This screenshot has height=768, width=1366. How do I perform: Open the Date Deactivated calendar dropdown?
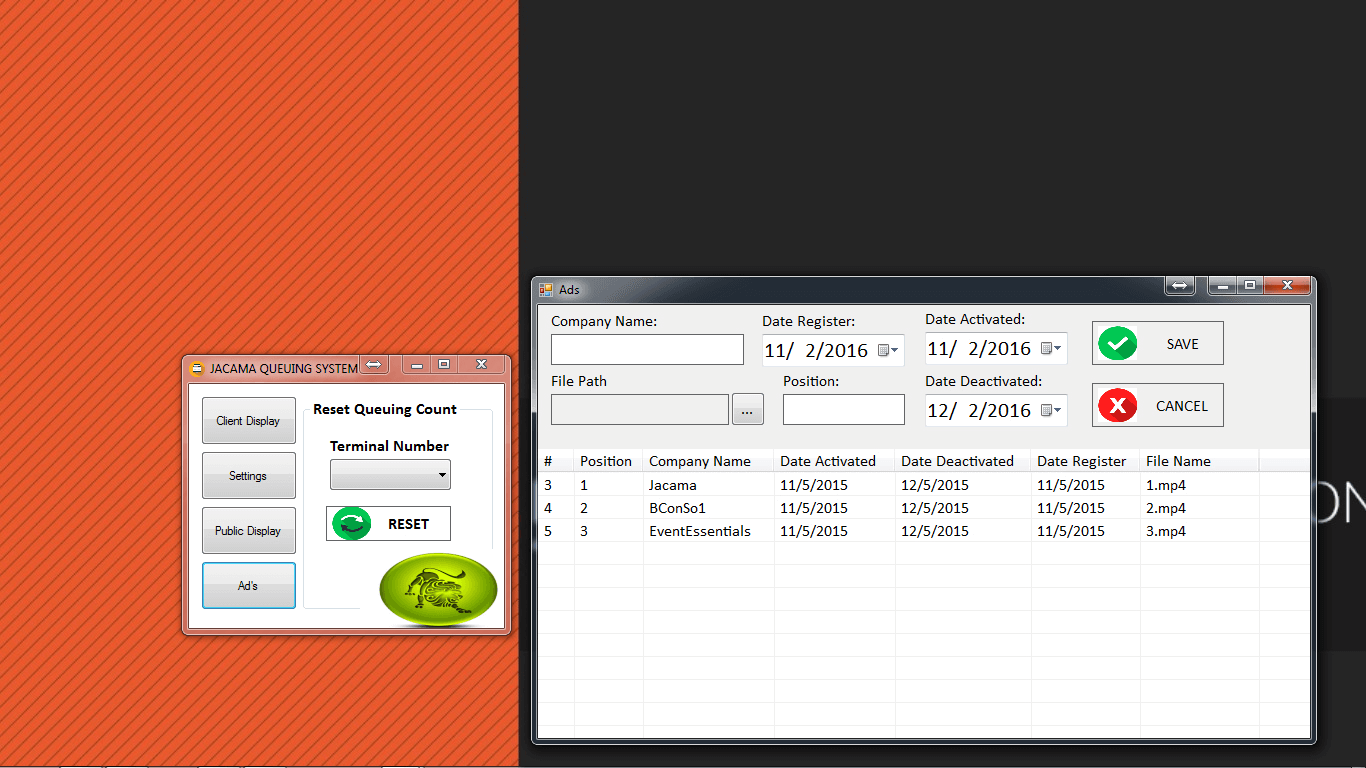[1051, 411]
